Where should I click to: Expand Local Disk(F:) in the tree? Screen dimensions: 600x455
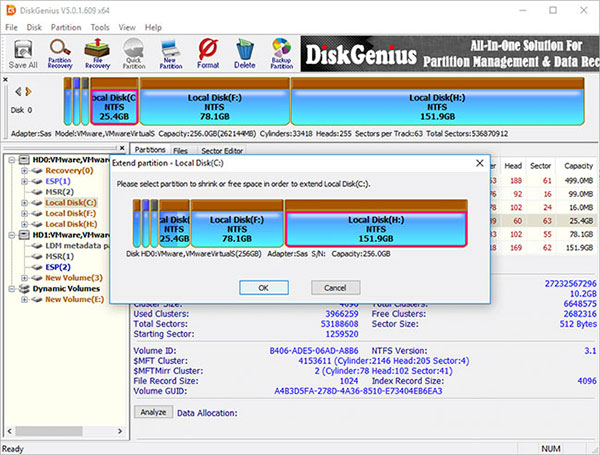(23, 213)
